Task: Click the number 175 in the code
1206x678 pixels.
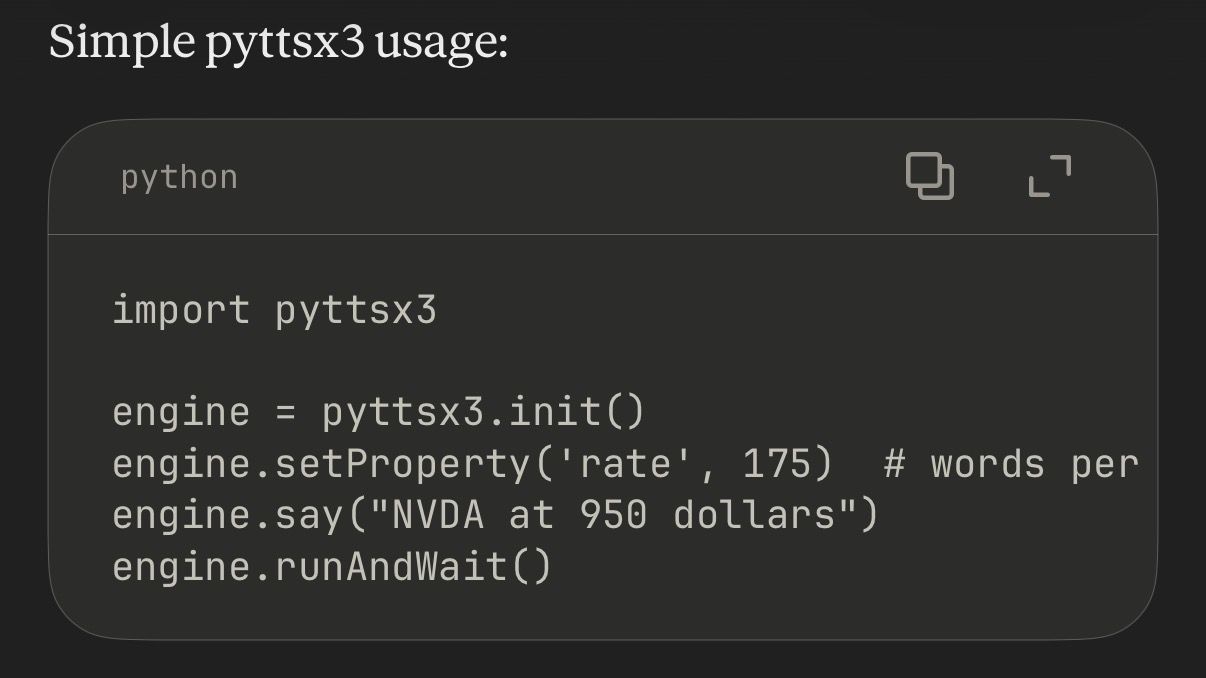Action: pos(775,464)
